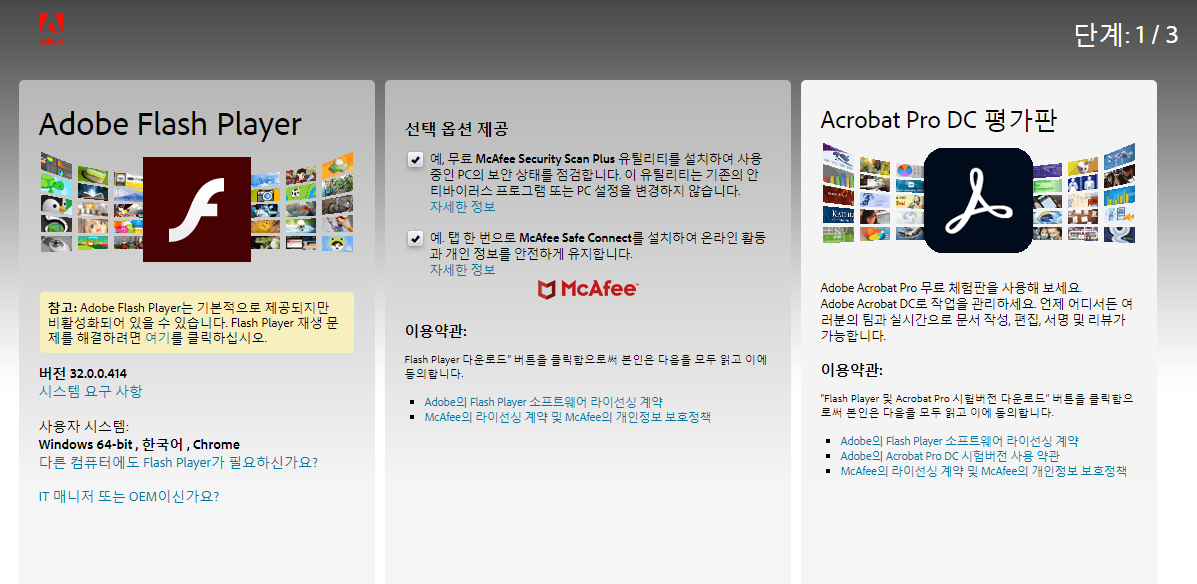
Task: Click the Flash Player logo icon
Action: coord(197,209)
